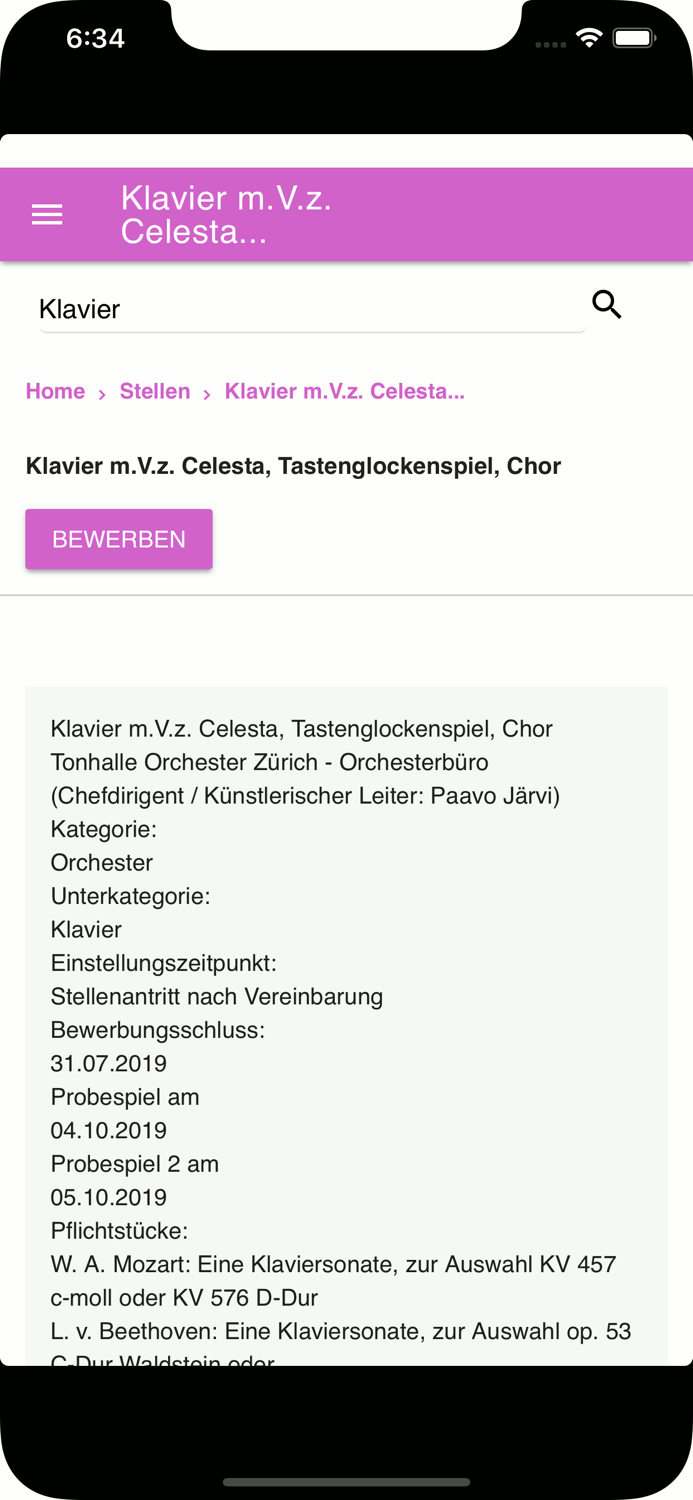Screen dimensions: 693x1500
Task: Select the Bewerbungsschluss date 31.07.2019
Action: click(x=109, y=1063)
